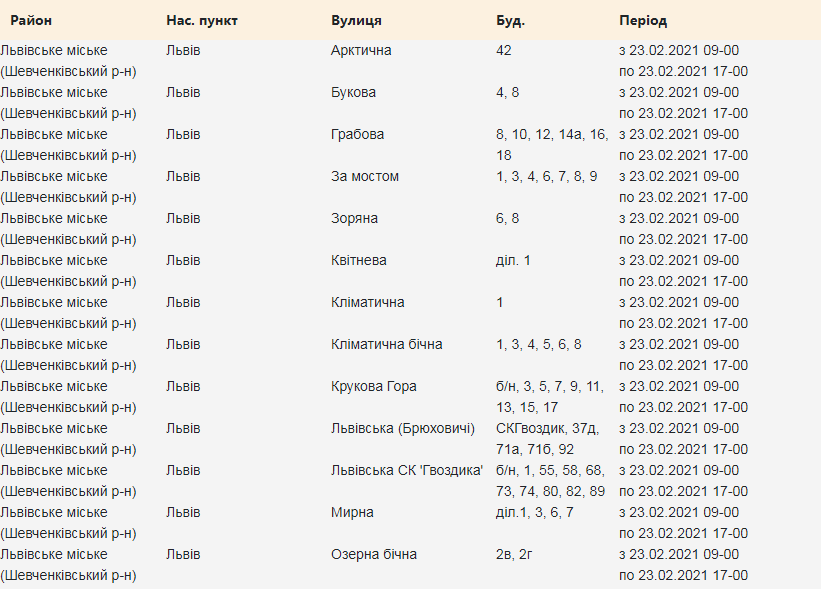The width and height of the screenshot is (821, 589).
Task: Select the 'діл. 1' building cell
Action: [x=514, y=260]
